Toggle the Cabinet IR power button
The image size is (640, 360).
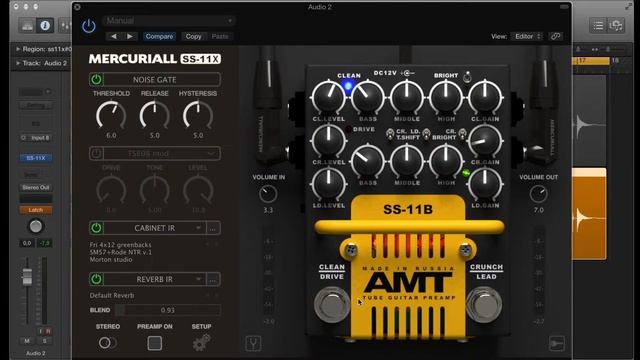[x=96, y=228]
